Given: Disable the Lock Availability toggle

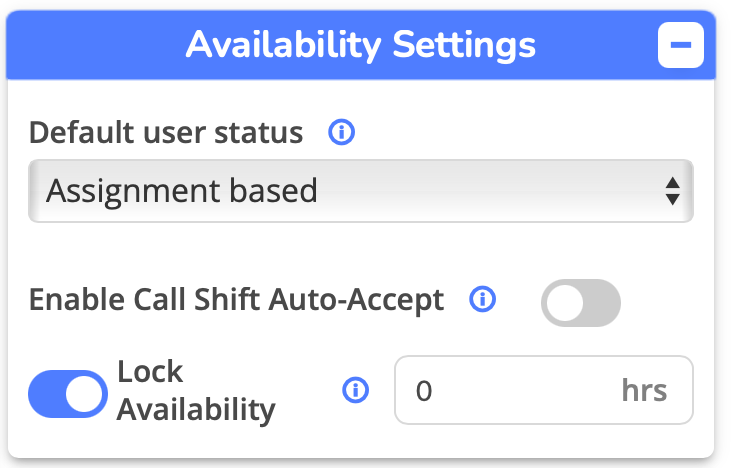Looking at the screenshot, I should (x=68, y=394).
